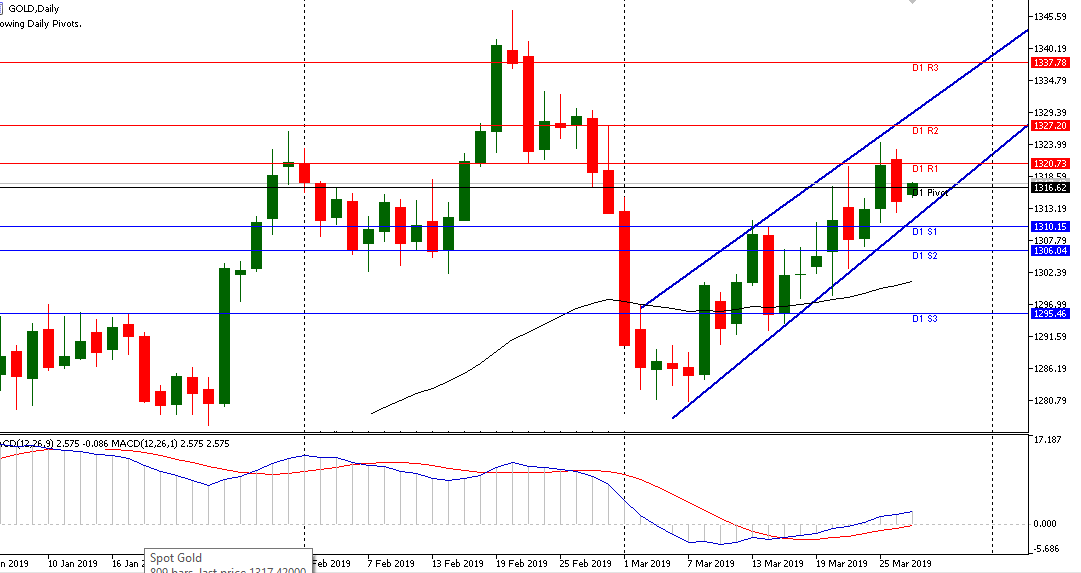Screen dimensions: 1081x573
Task: Click the 1345.59 price scale value
Action: click(1053, 17)
